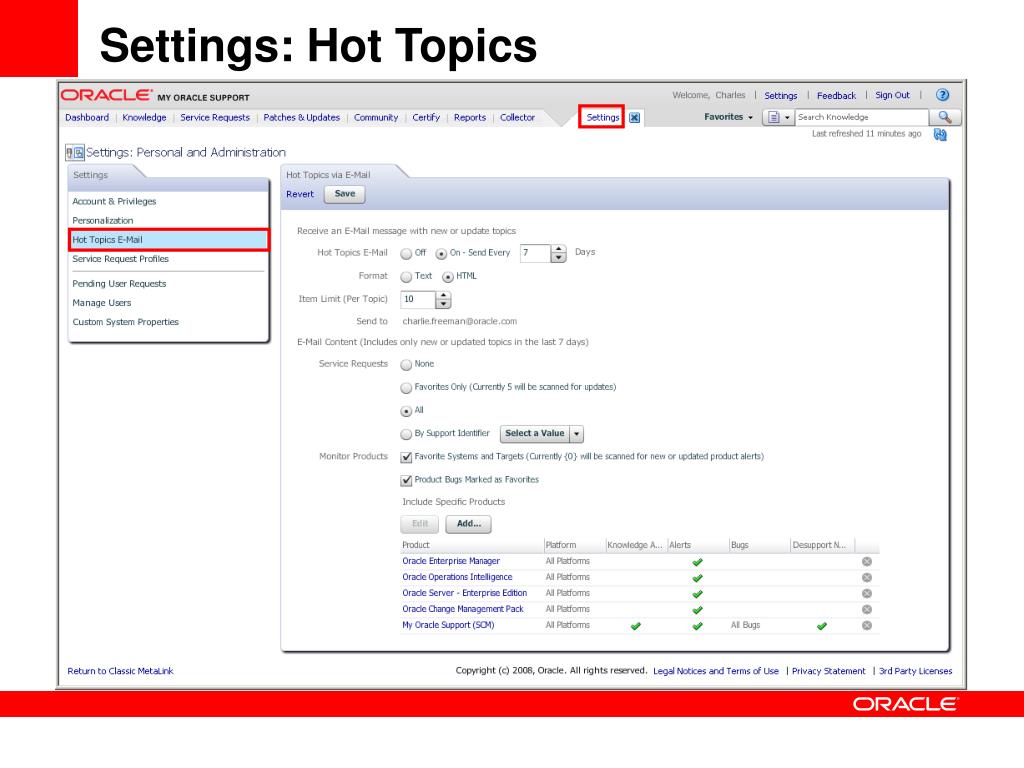Select None for Service Requests
This screenshot has width=1024, height=768.
tap(406, 365)
